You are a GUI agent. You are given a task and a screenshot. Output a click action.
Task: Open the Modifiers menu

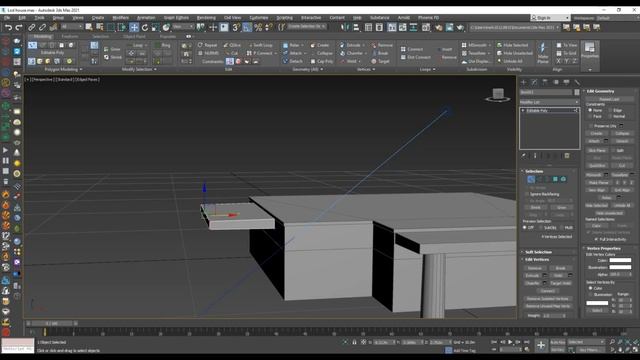coord(120,18)
